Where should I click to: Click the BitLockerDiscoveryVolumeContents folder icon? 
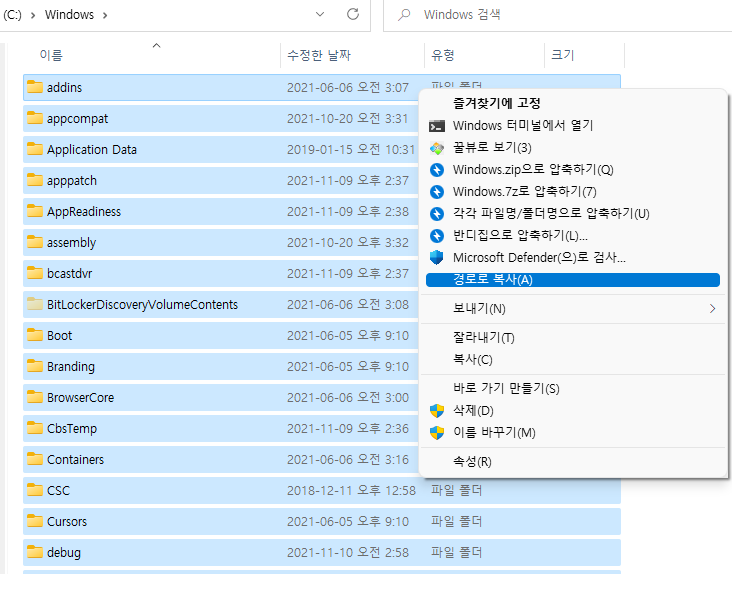pyautogui.click(x=35, y=304)
